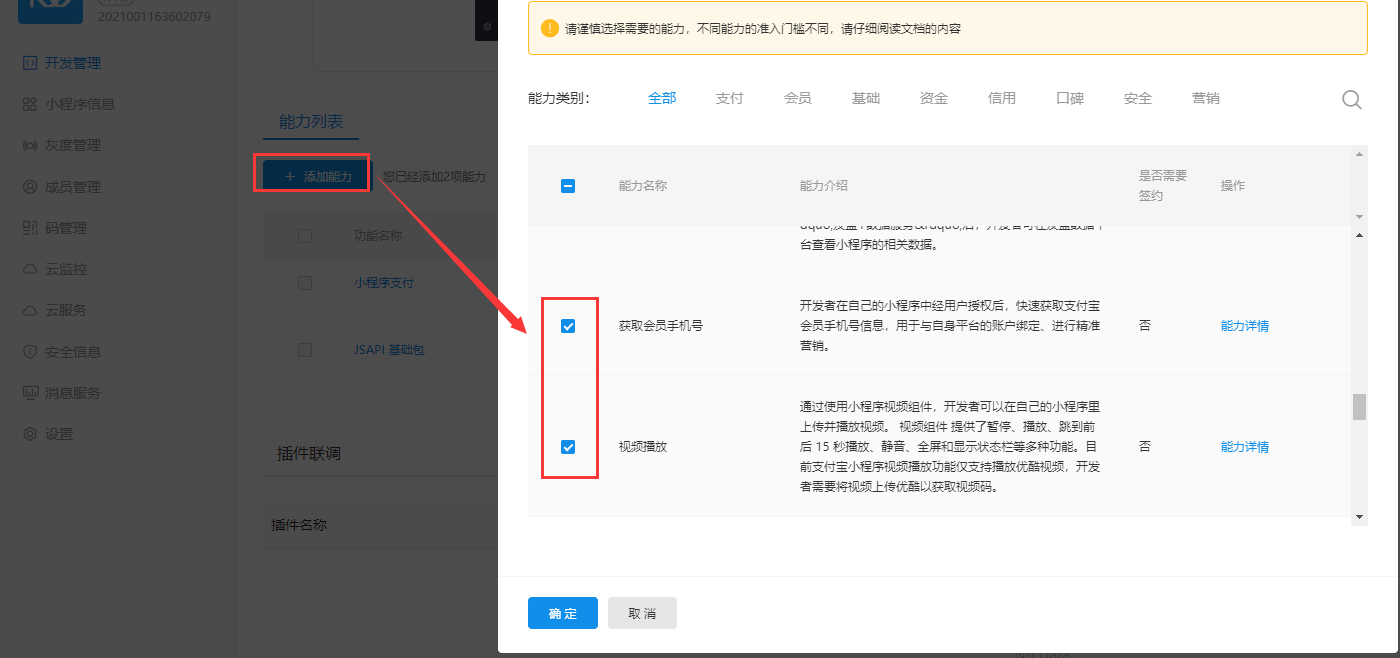
Task: Click the 确定 confirm button
Action: [x=562, y=613]
